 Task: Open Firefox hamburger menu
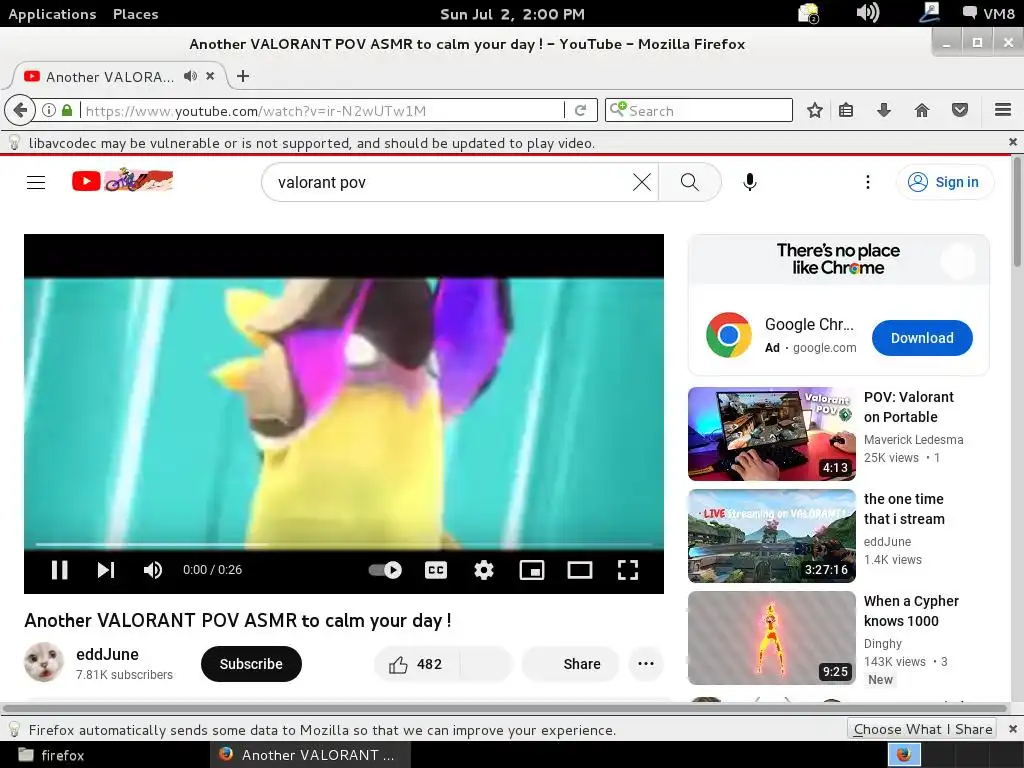1003,110
